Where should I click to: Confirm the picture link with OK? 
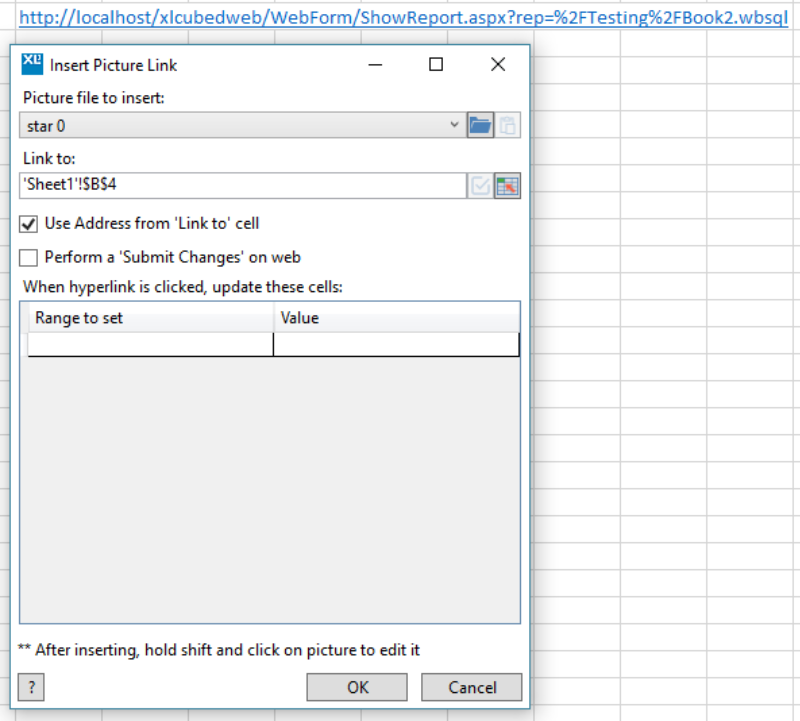click(x=357, y=687)
